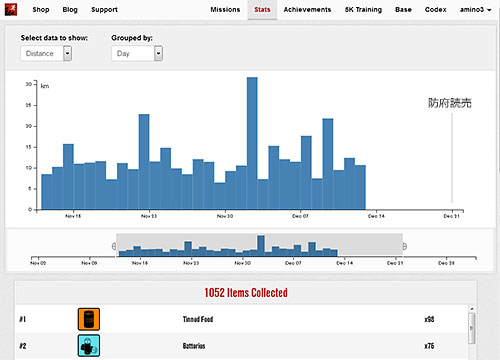500x360 pixels.
Task: Open the Blog page
Action: point(70,10)
